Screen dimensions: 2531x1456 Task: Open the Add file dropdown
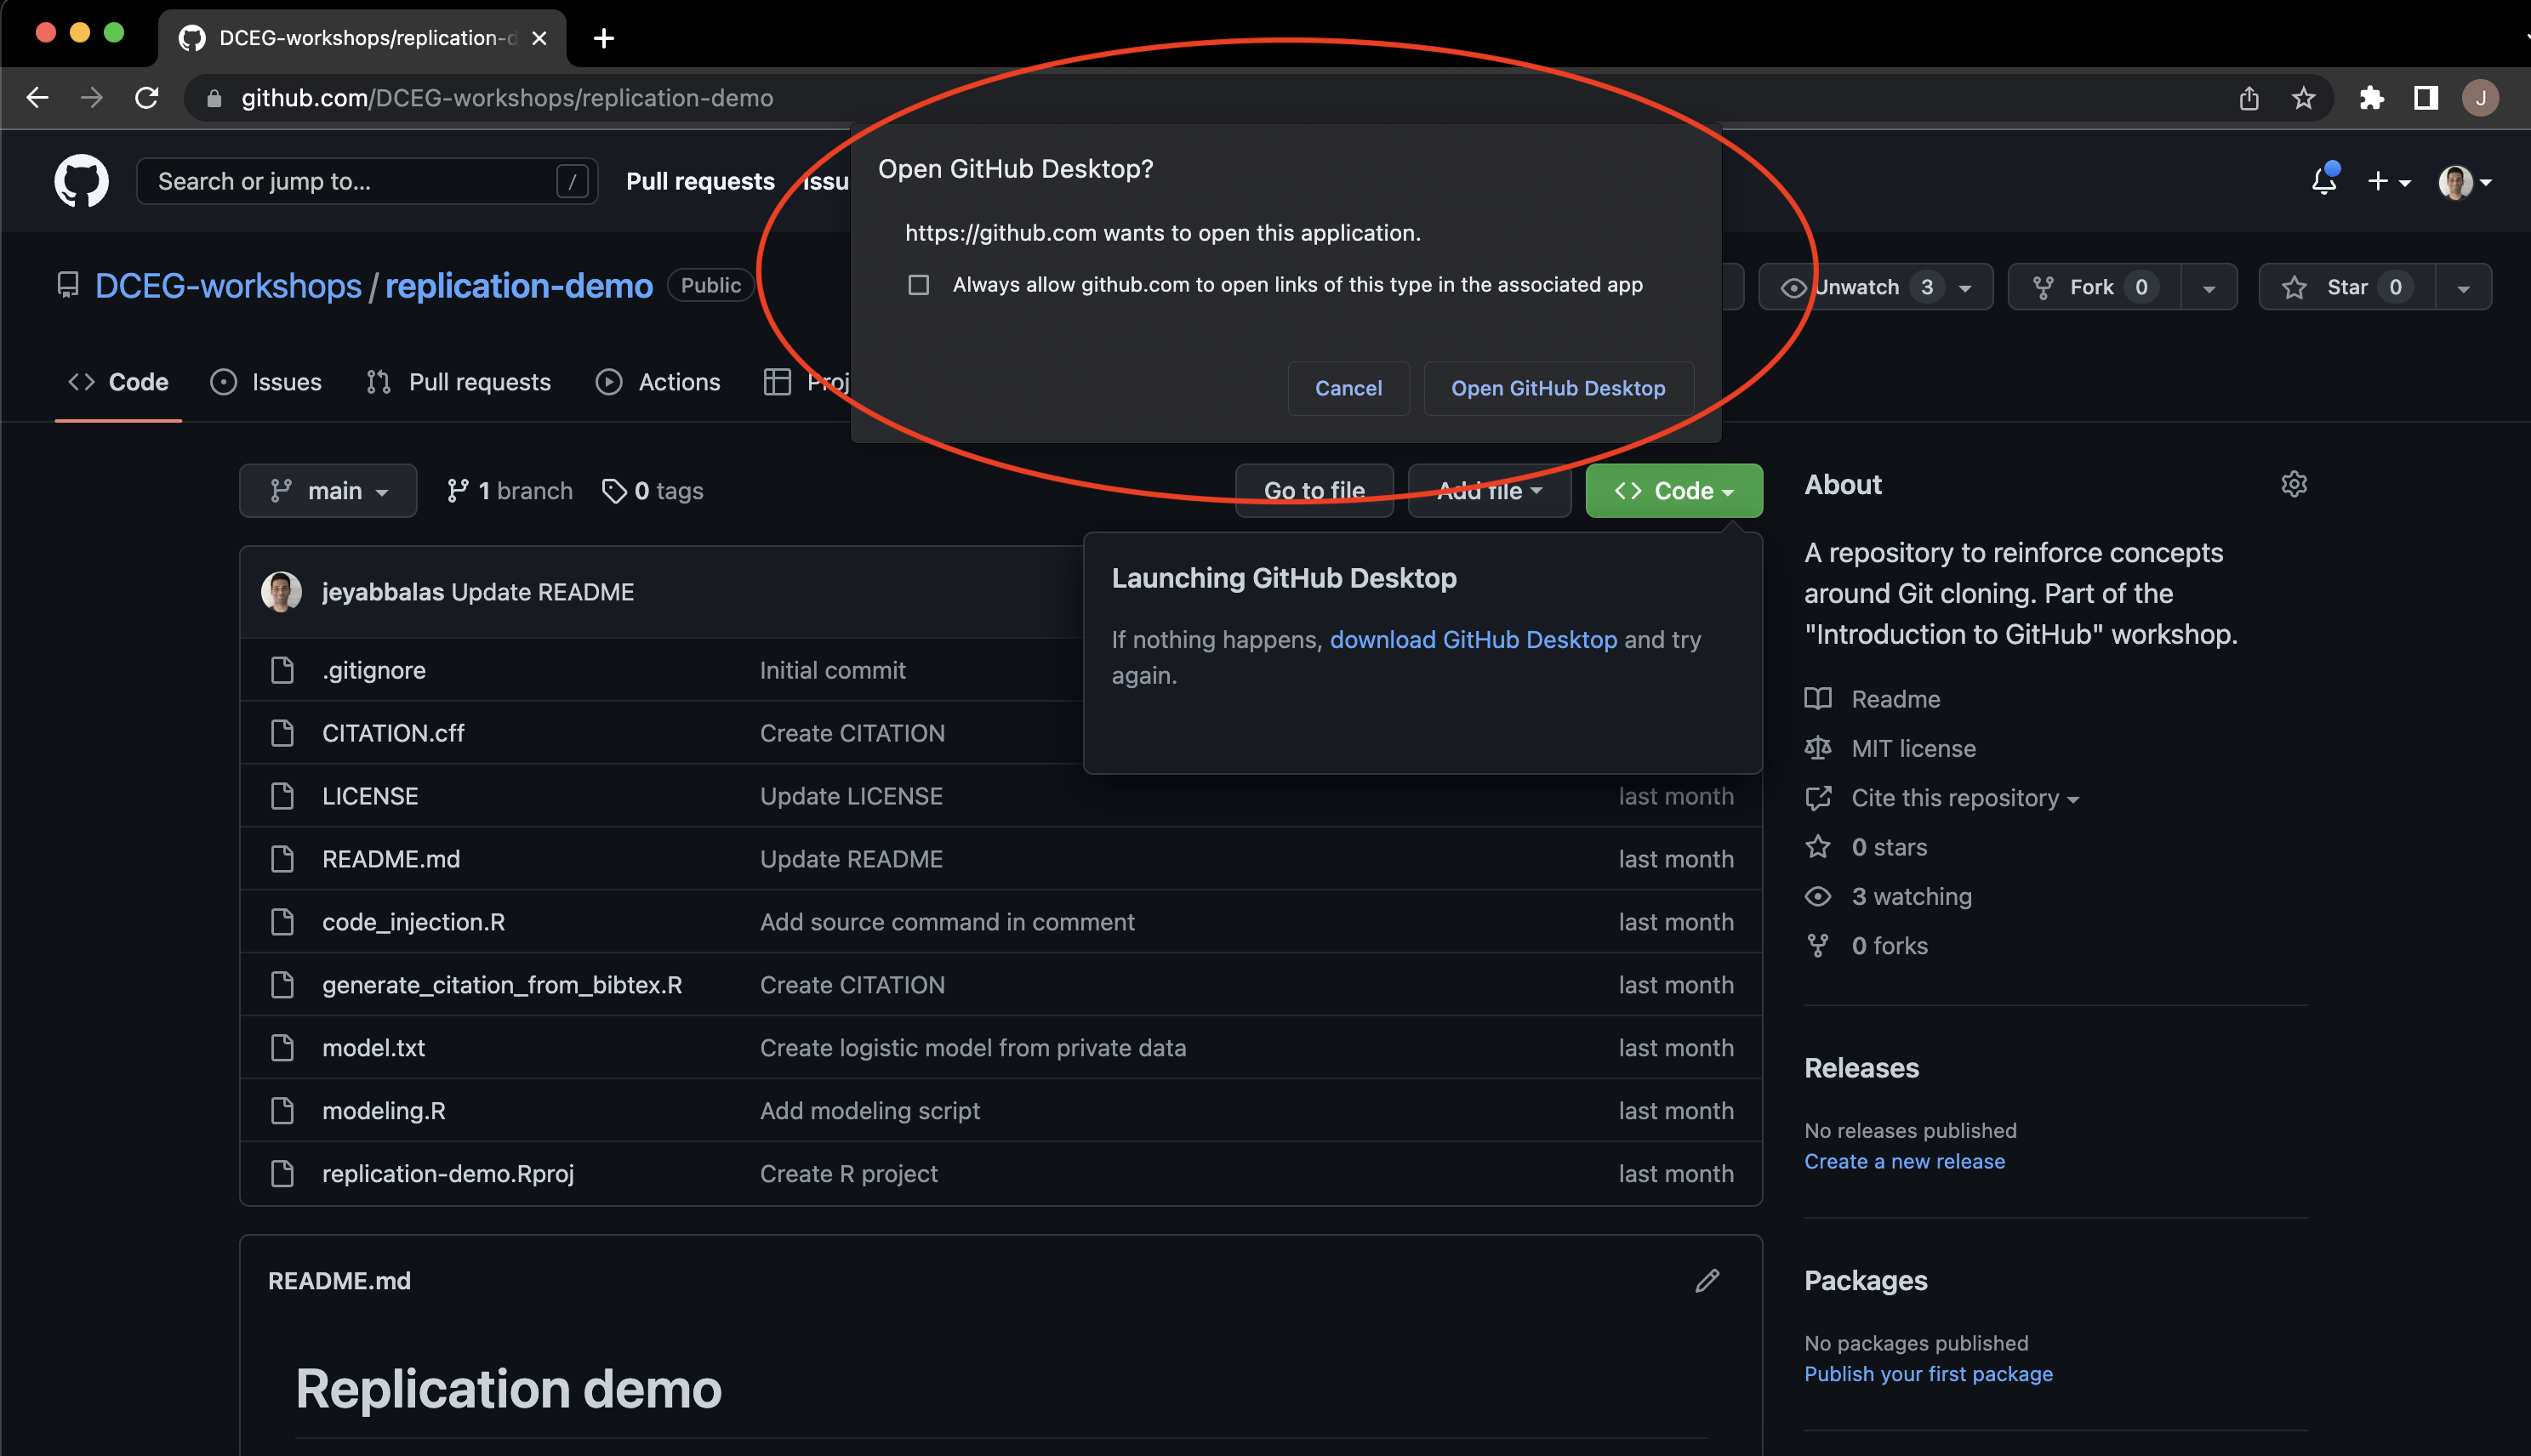pos(1489,491)
